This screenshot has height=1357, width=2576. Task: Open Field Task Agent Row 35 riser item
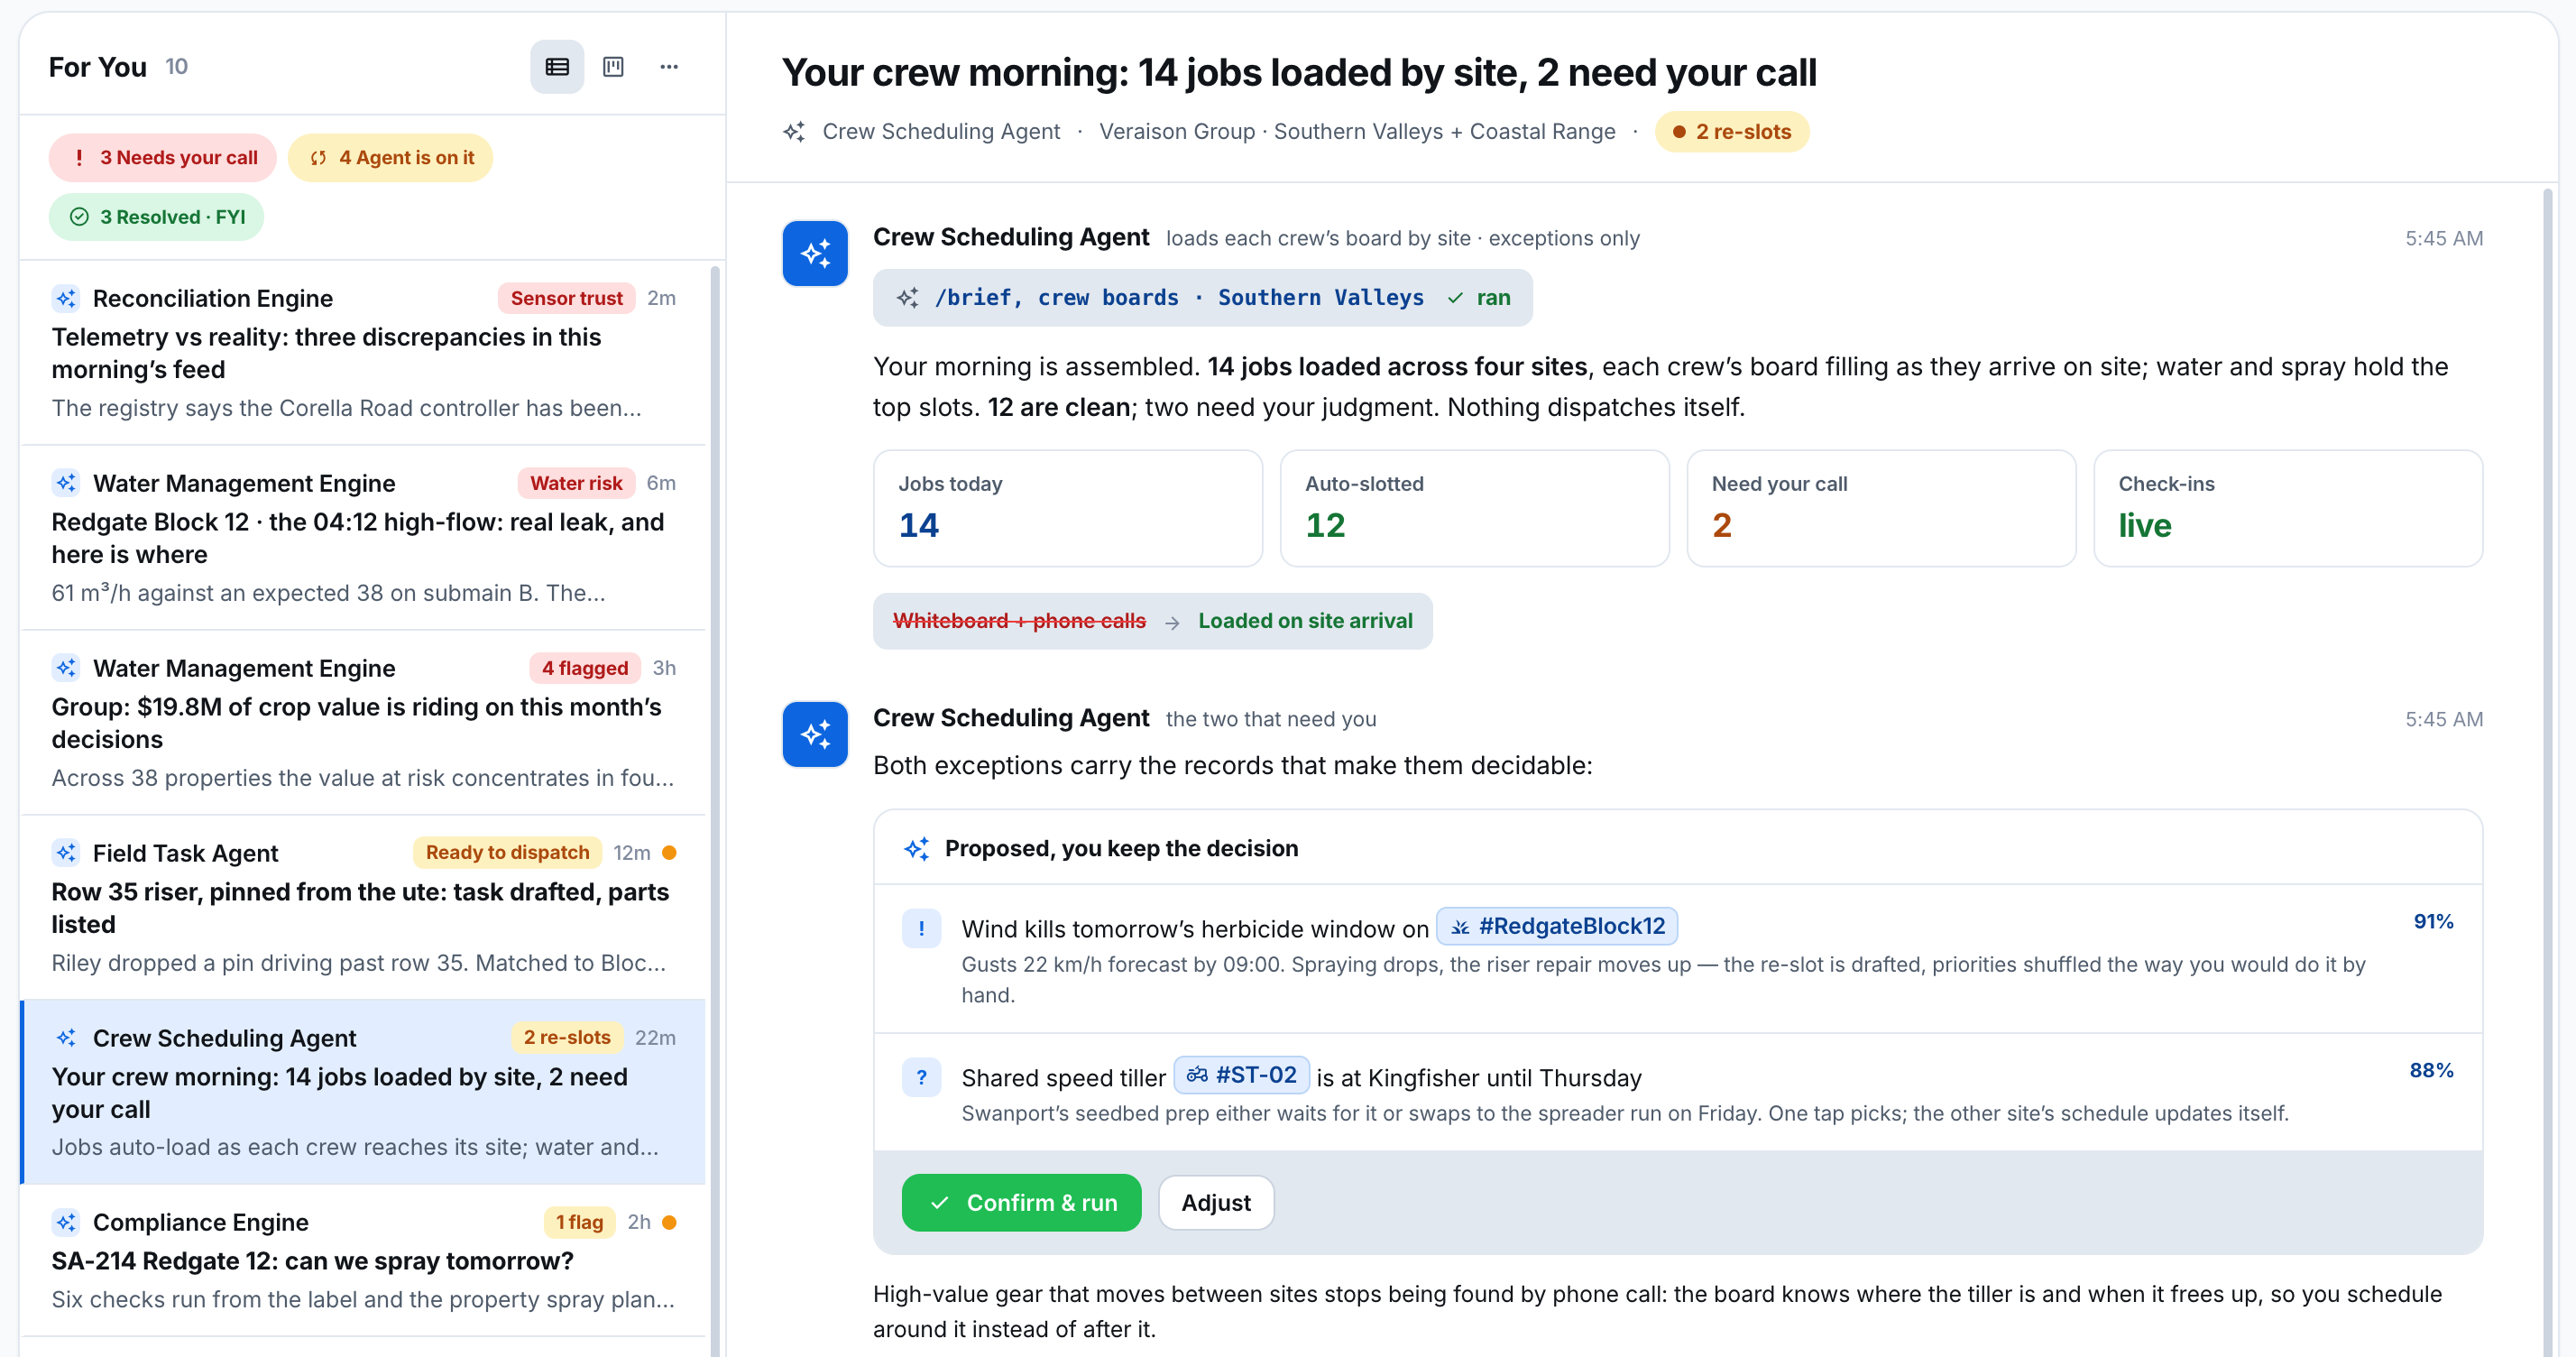[363, 908]
